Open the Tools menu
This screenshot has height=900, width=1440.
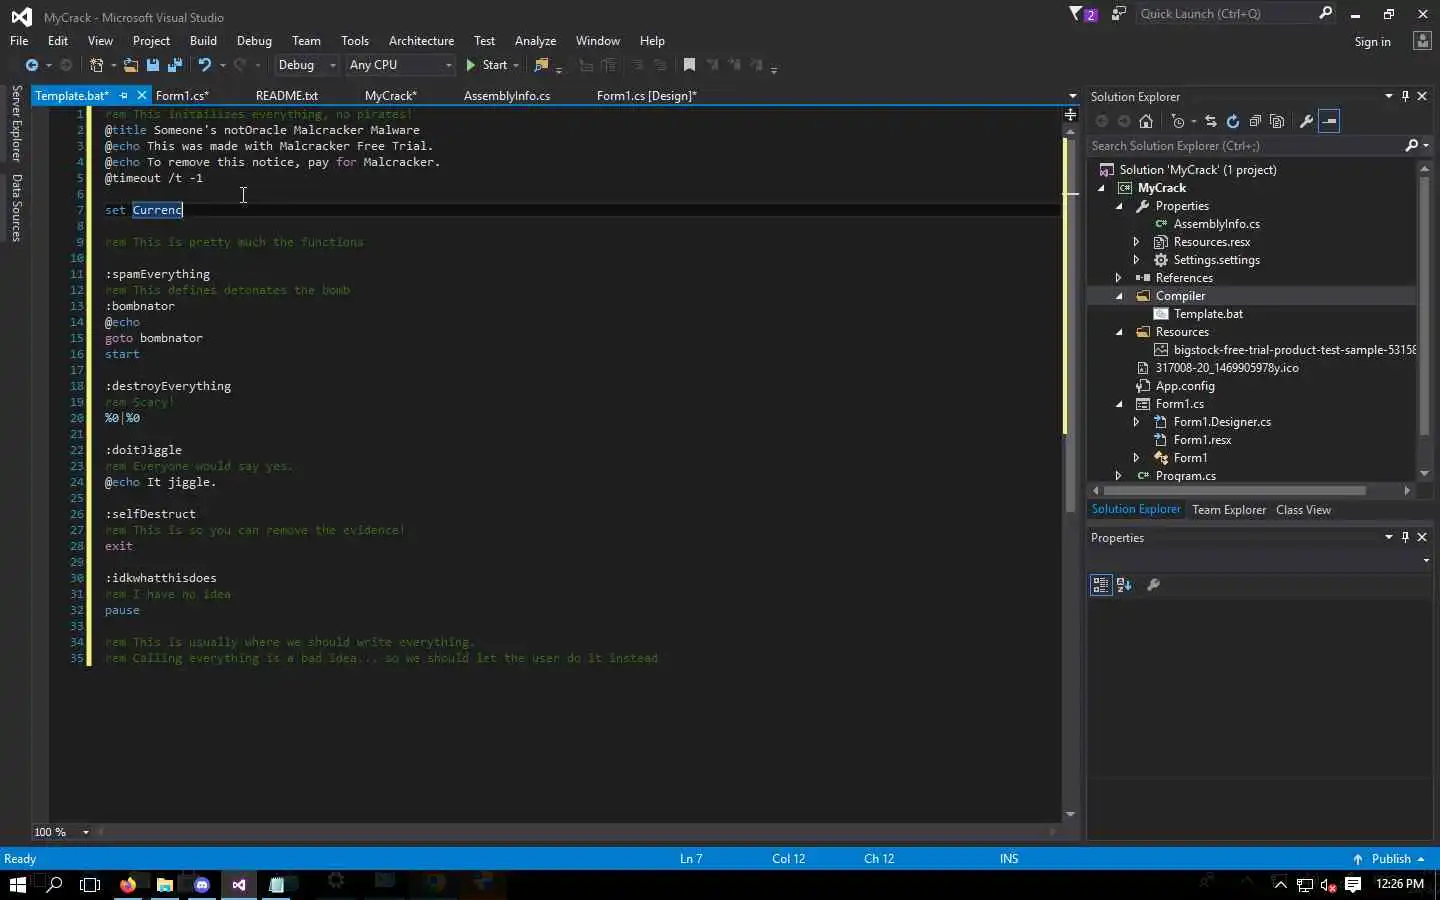pos(355,41)
